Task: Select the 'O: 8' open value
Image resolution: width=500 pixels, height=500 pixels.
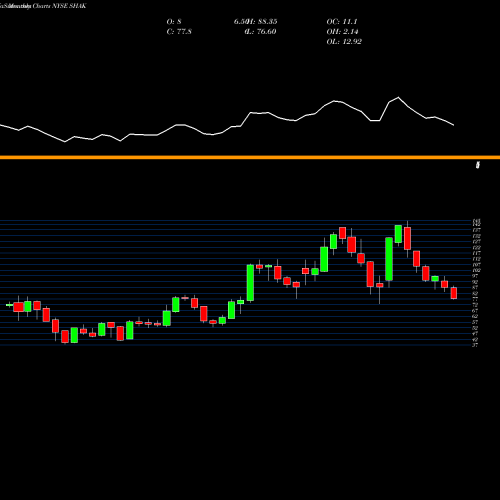Action: (x=174, y=22)
